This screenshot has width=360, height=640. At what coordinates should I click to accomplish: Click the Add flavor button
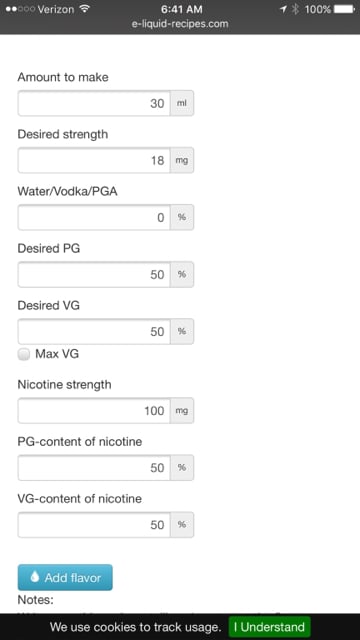point(65,577)
